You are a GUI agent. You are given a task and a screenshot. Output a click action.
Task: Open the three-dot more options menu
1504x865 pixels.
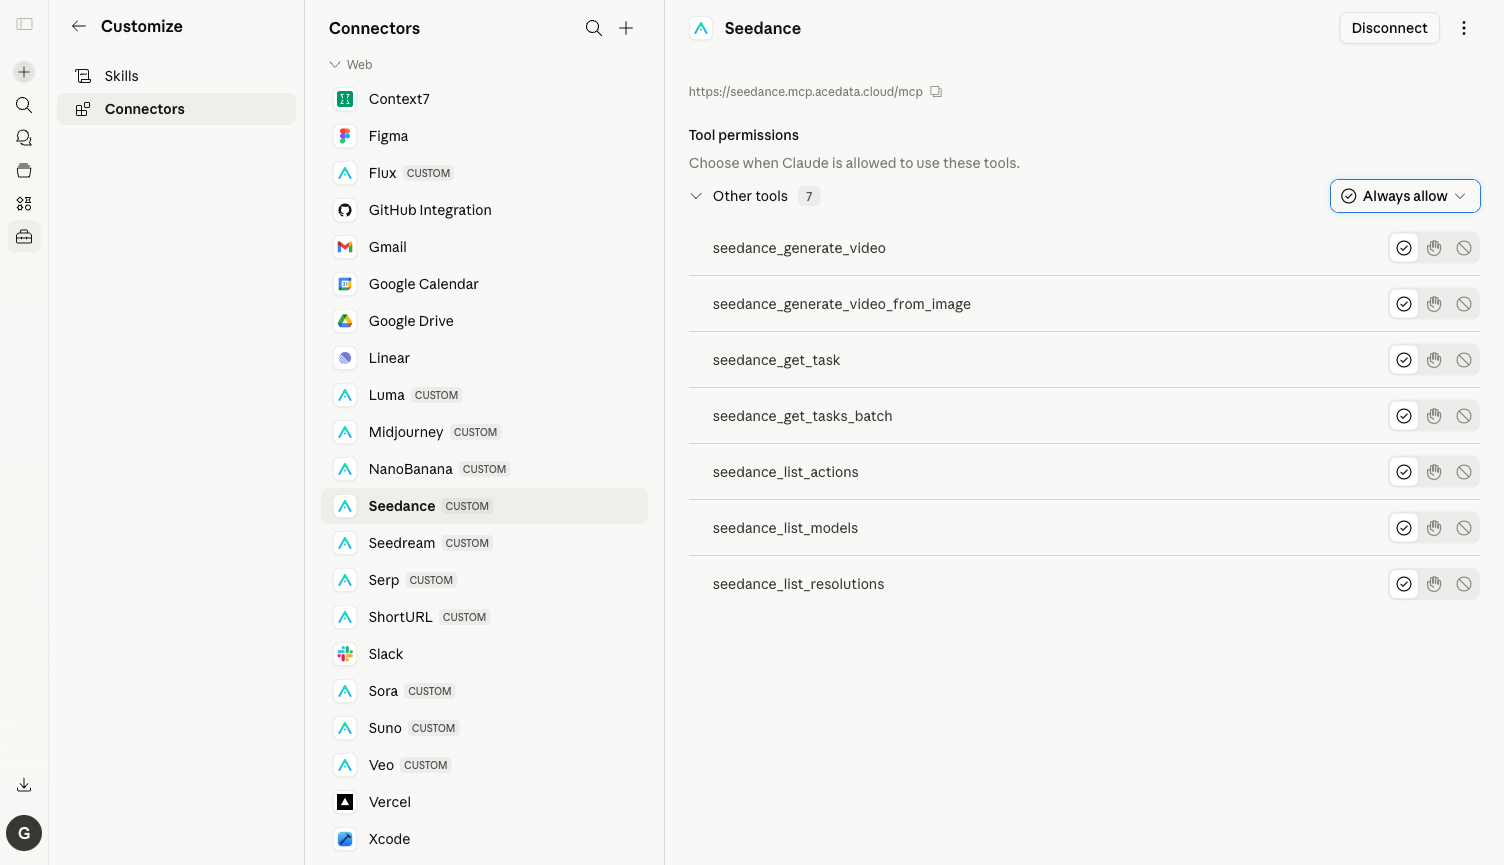pos(1464,28)
